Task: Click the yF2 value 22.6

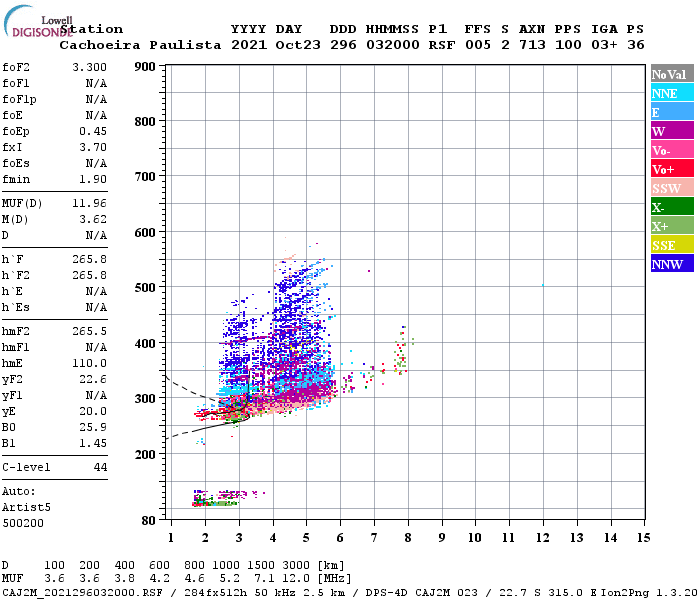Action: click(93, 379)
